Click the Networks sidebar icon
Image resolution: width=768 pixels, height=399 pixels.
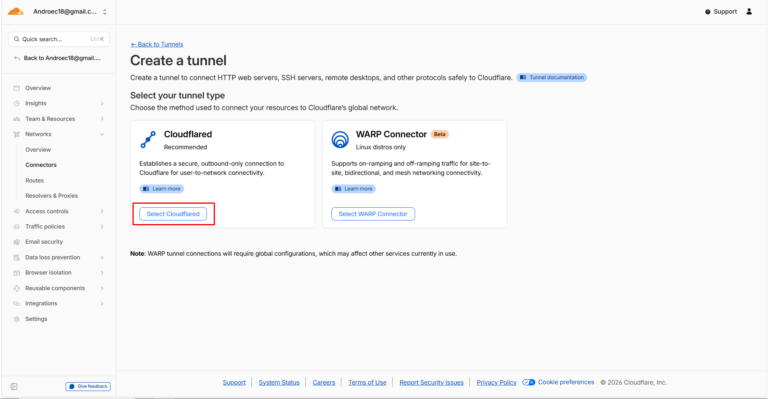[x=17, y=134]
